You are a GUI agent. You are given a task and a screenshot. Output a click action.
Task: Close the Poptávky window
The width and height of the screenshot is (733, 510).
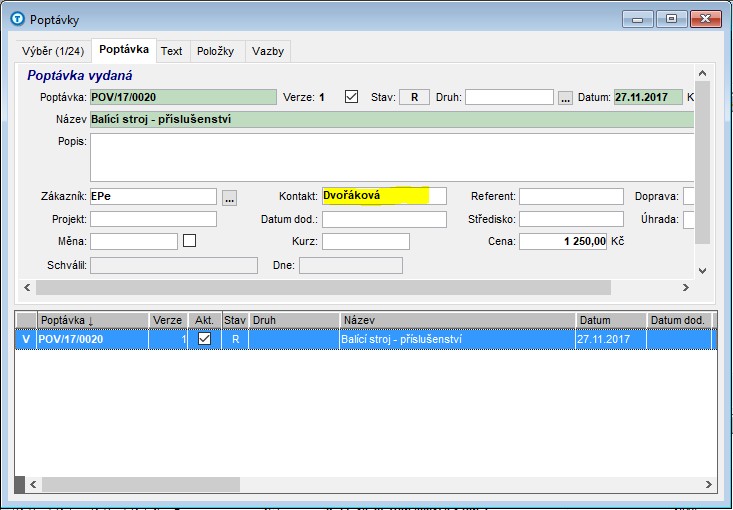pyautogui.click(x=705, y=19)
